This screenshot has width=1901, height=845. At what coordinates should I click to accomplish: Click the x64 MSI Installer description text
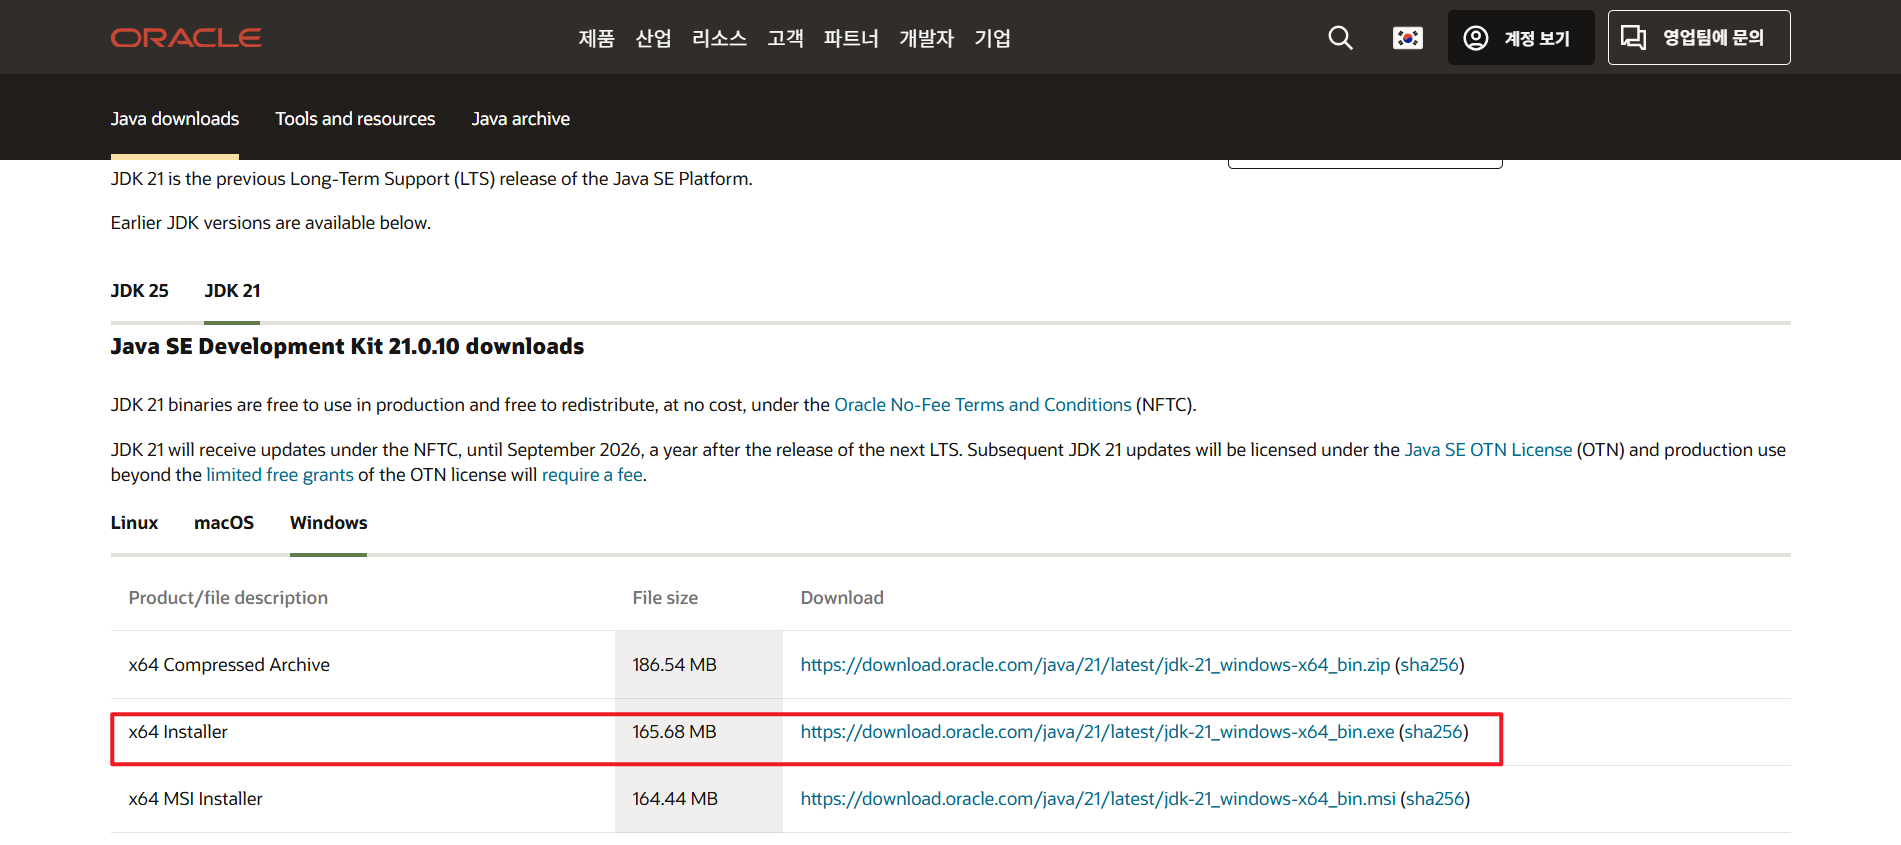[196, 799]
